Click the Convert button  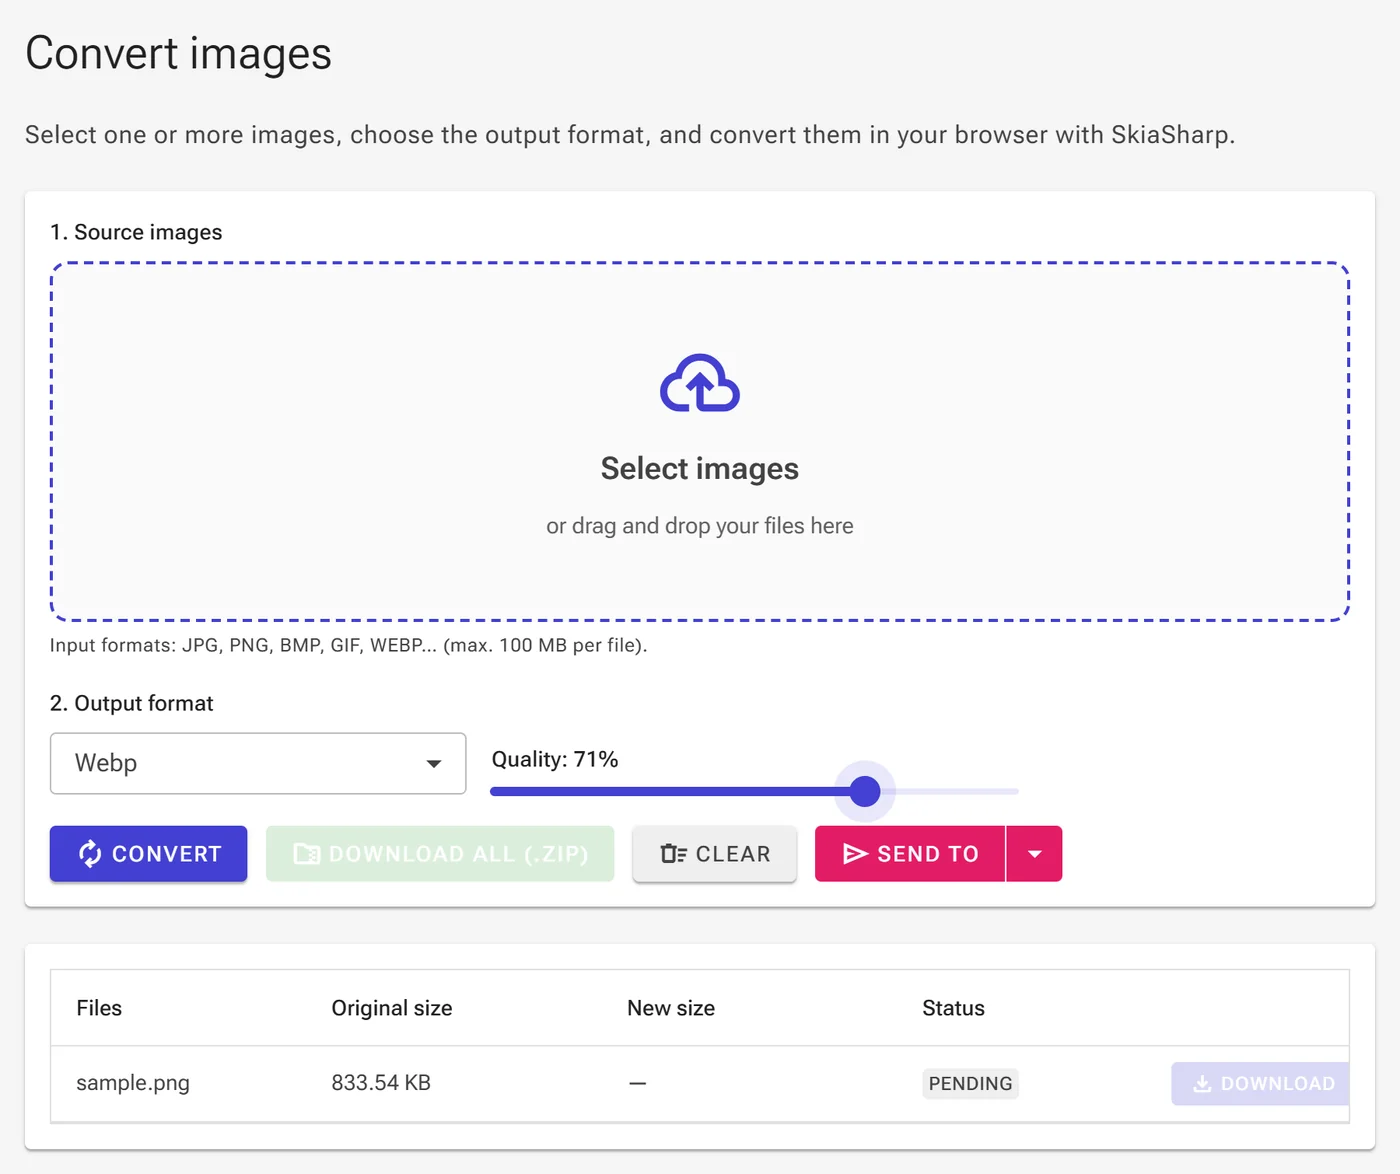pos(148,854)
